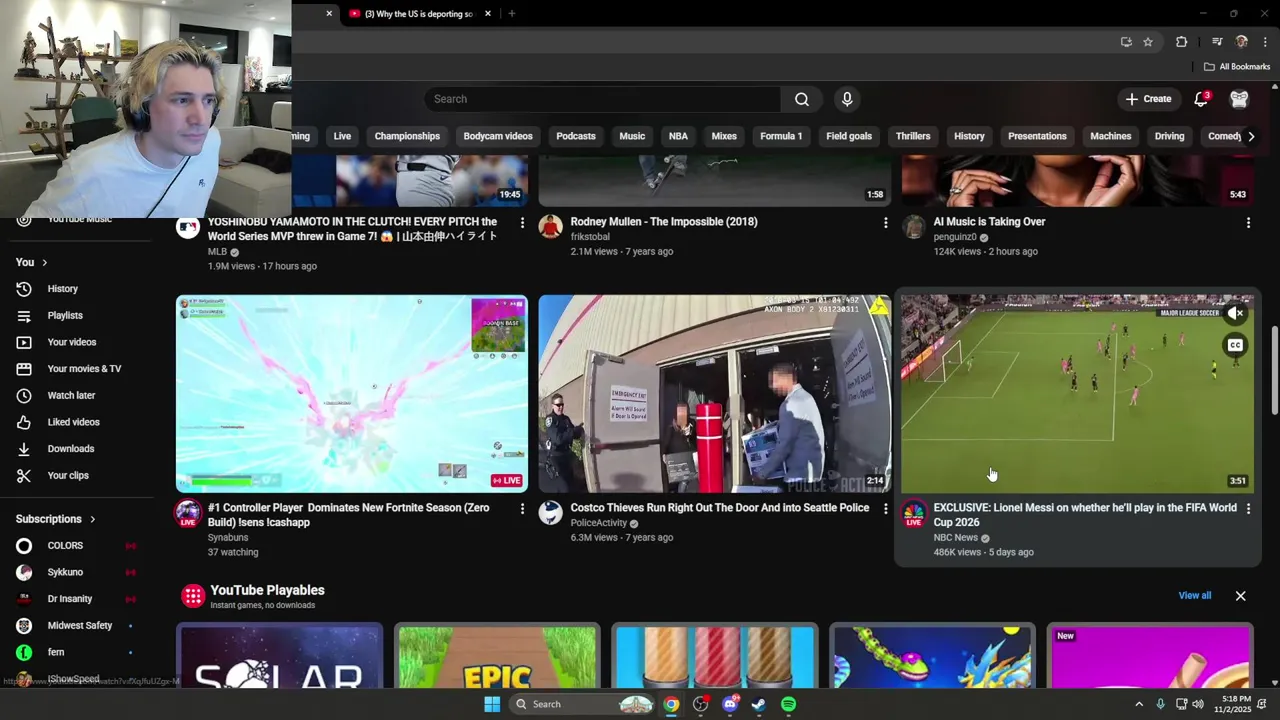Open the Fortnite live stream thumbnail
1280x720 pixels.
coord(352,393)
